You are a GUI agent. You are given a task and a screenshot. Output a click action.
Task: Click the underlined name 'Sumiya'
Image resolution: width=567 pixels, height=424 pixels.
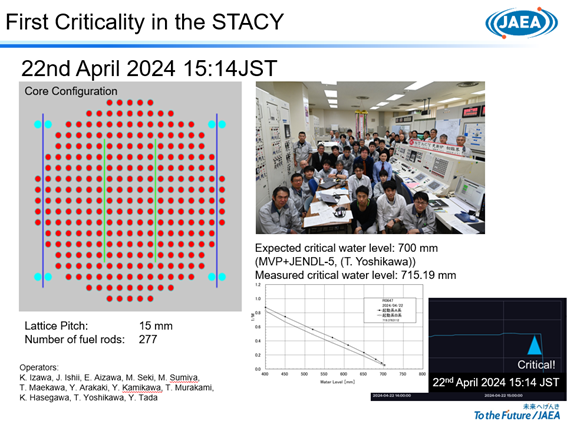[x=184, y=377]
